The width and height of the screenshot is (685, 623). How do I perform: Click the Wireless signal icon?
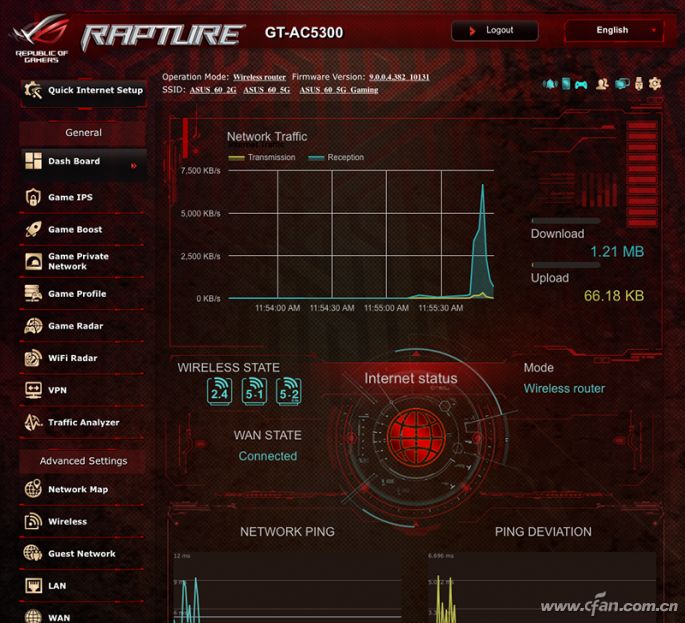click(33, 521)
